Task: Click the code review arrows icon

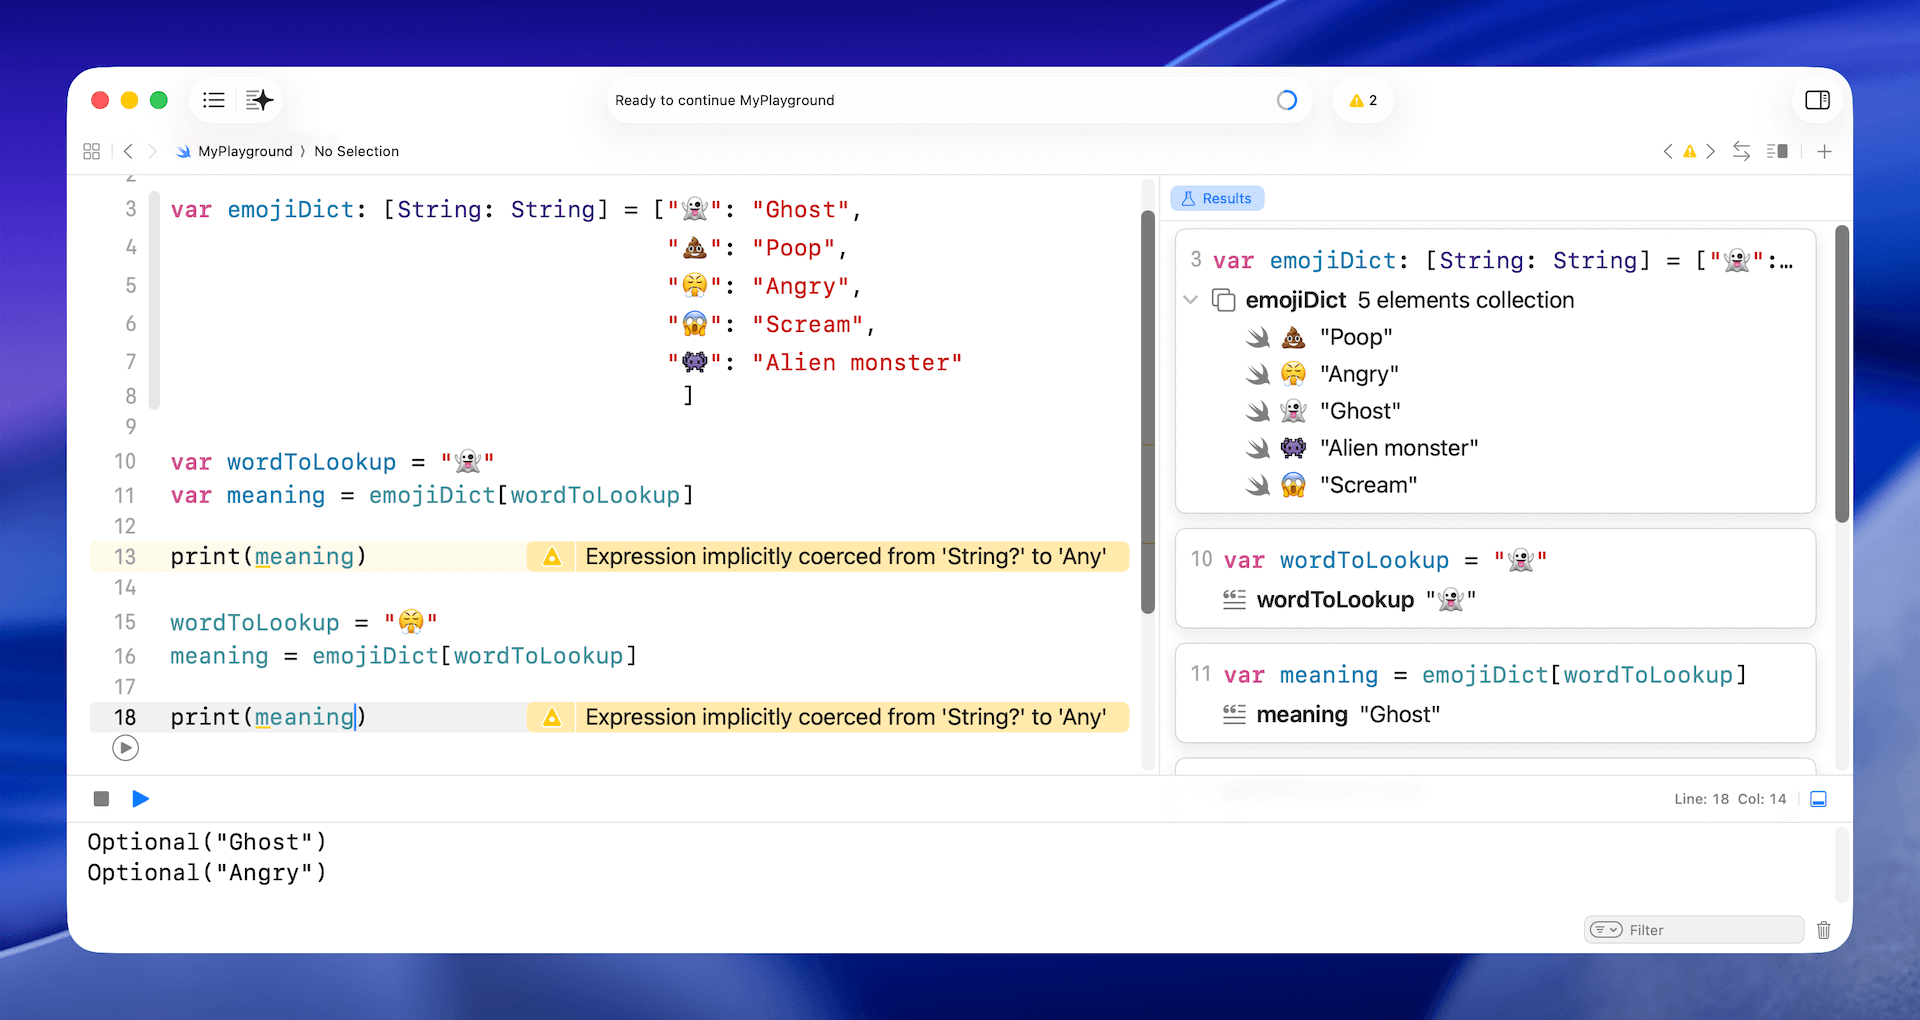Action: [x=1741, y=151]
